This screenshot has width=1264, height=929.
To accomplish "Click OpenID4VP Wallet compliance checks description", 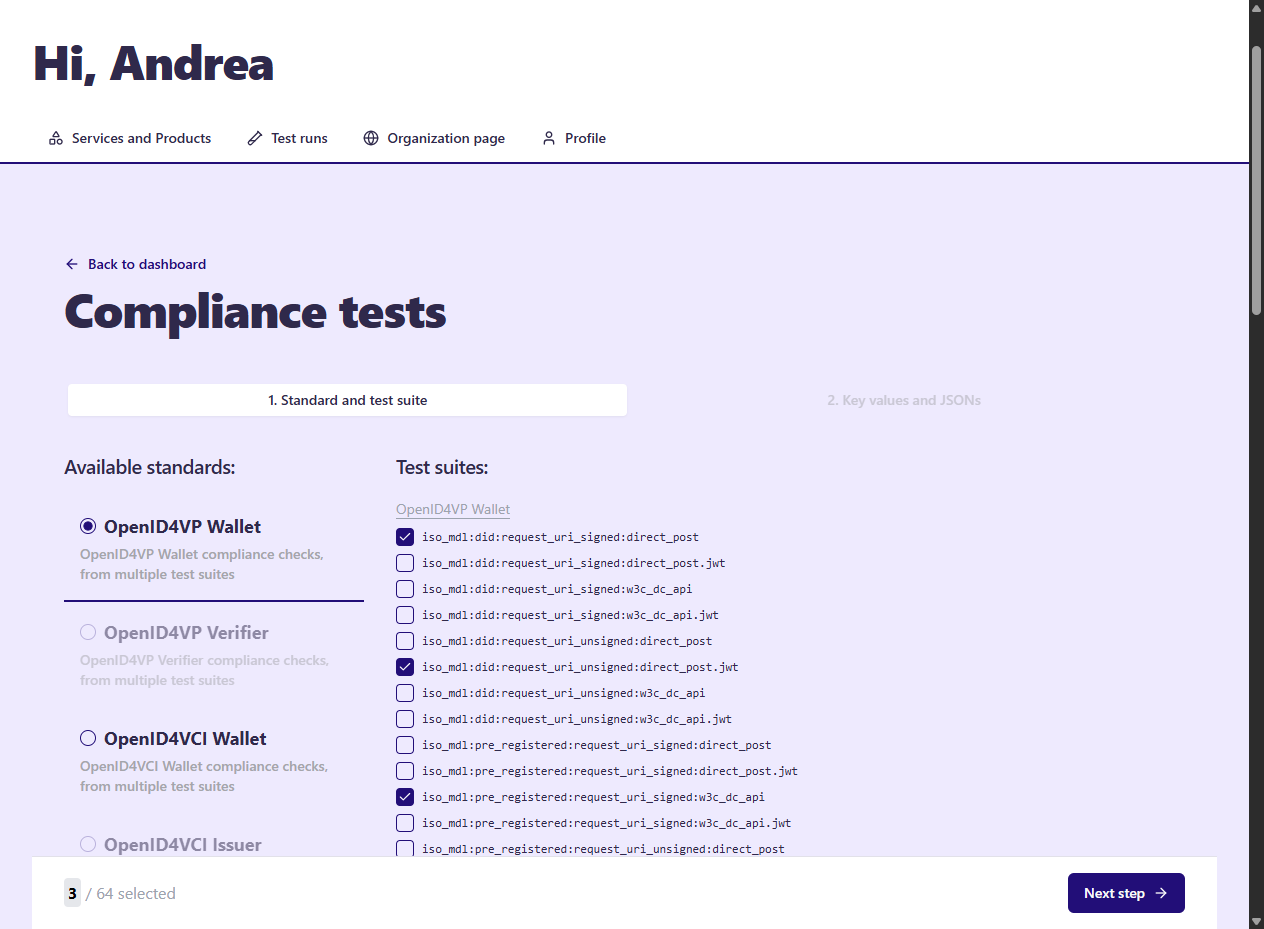I will point(201,564).
